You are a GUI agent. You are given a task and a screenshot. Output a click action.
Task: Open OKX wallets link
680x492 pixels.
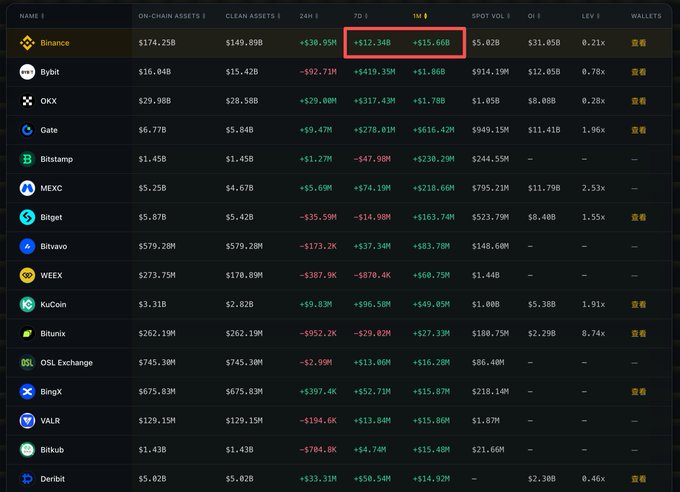(x=638, y=101)
